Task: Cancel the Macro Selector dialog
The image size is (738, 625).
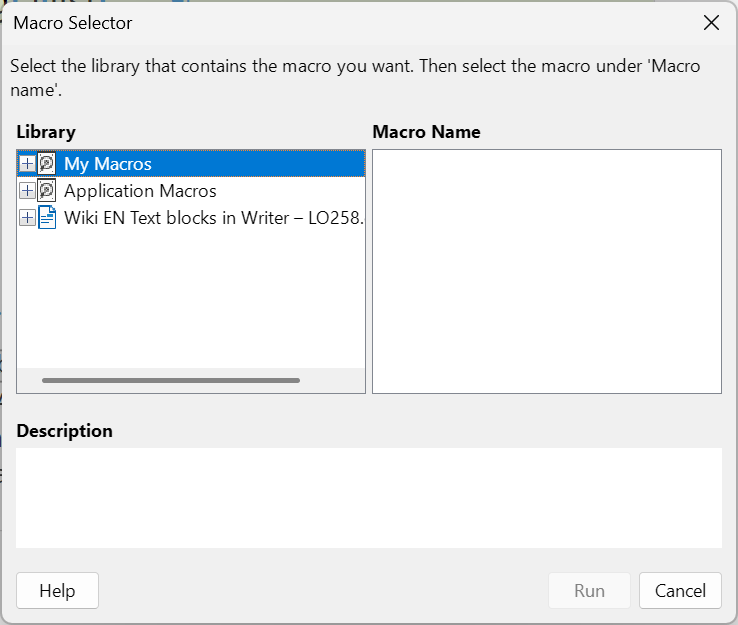Action: tap(680, 591)
